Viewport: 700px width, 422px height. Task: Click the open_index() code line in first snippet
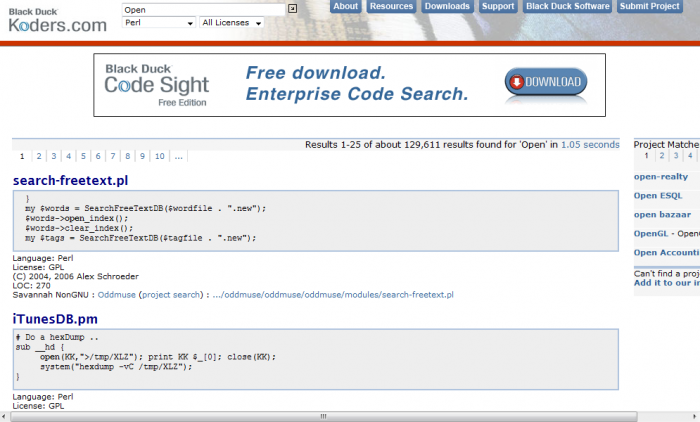click(77, 218)
